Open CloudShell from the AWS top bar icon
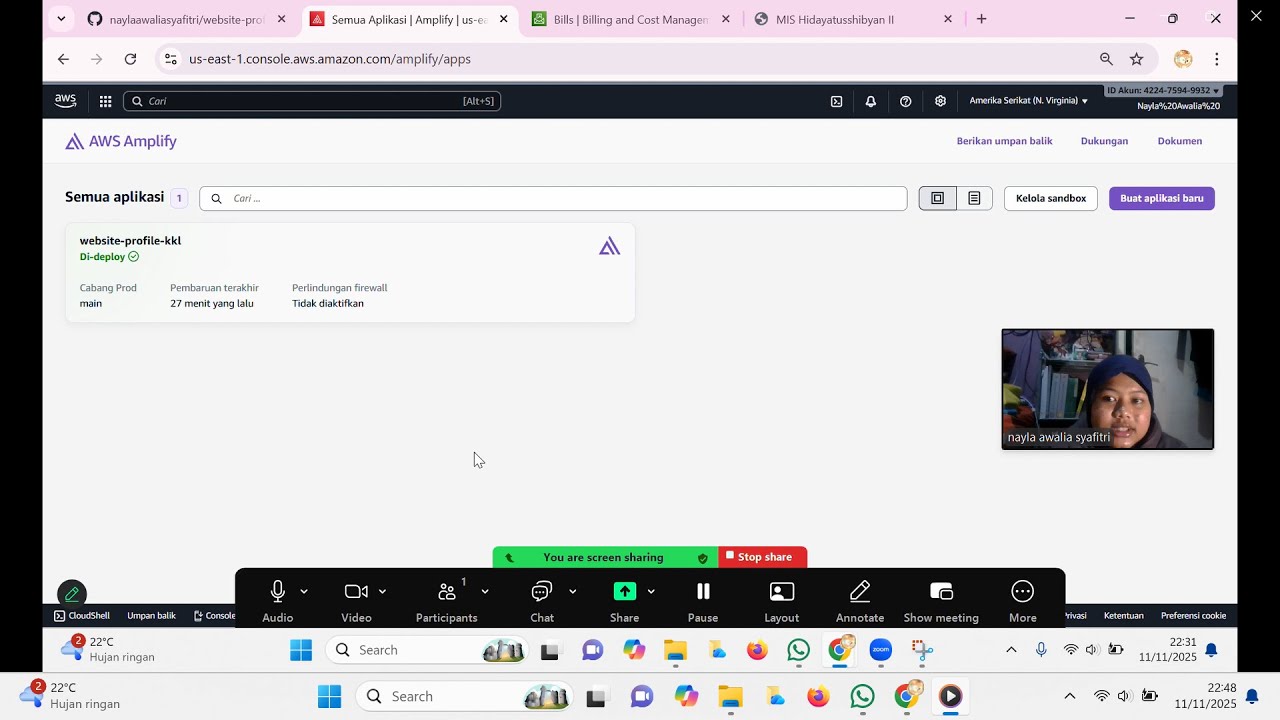Screen dimensions: 1280x720 click(836, 101)
